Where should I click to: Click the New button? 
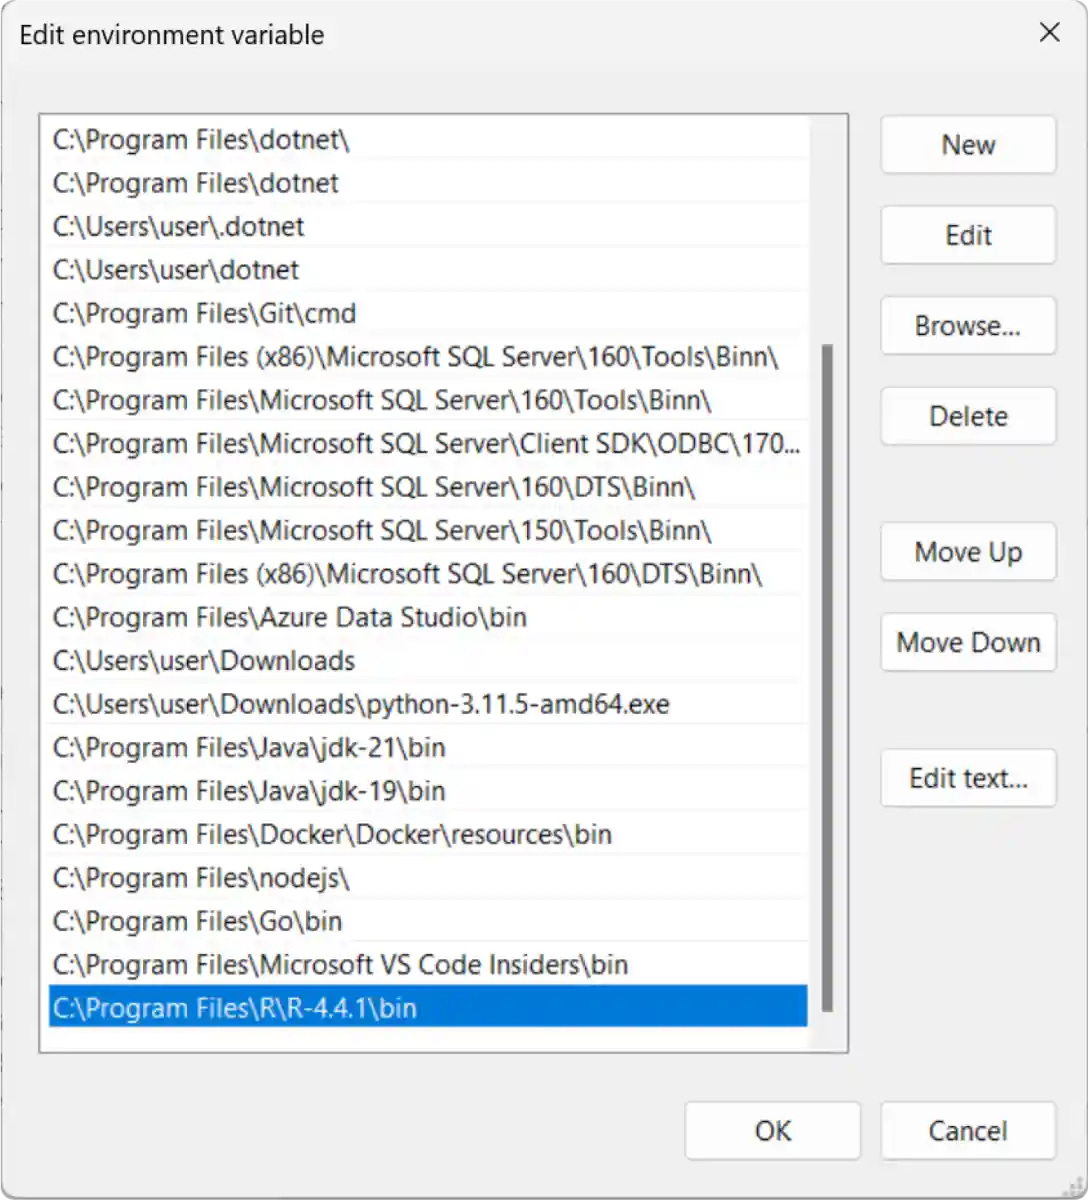point(967,145)
